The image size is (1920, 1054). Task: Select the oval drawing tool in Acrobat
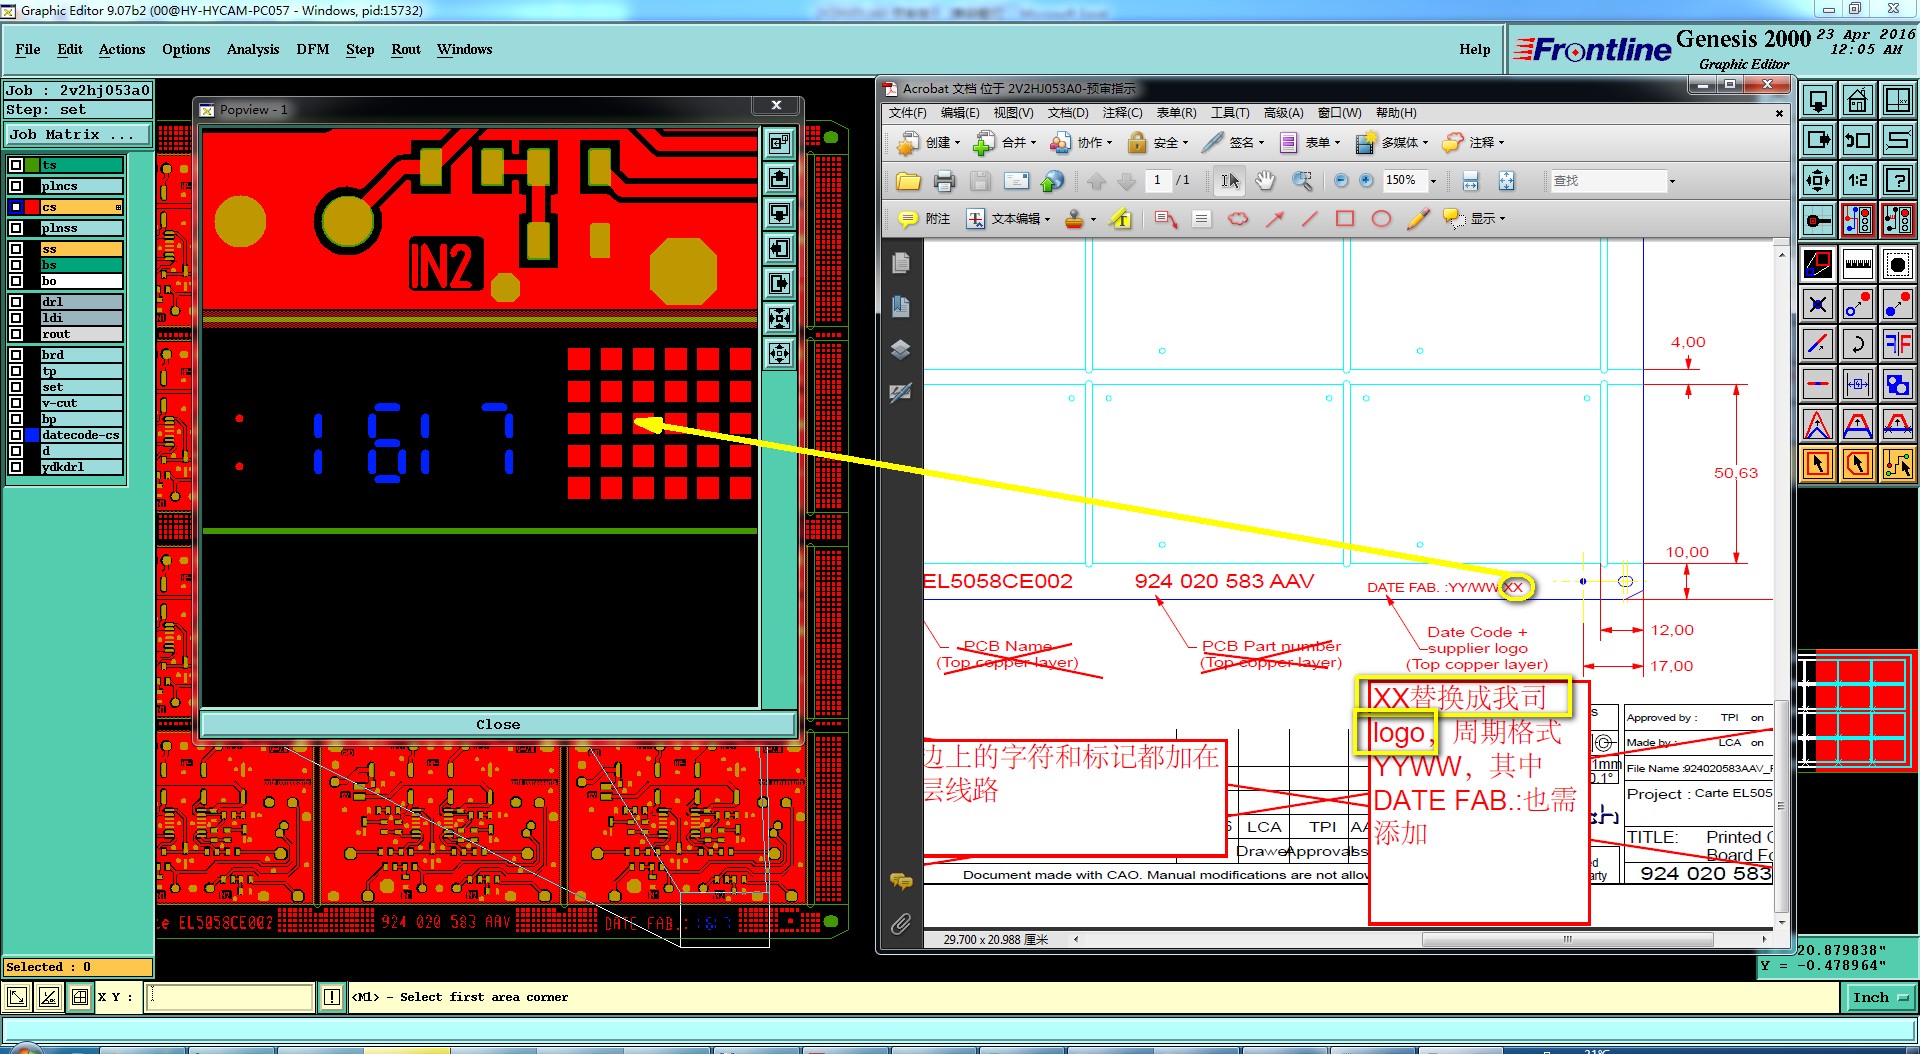point(1381,219)
